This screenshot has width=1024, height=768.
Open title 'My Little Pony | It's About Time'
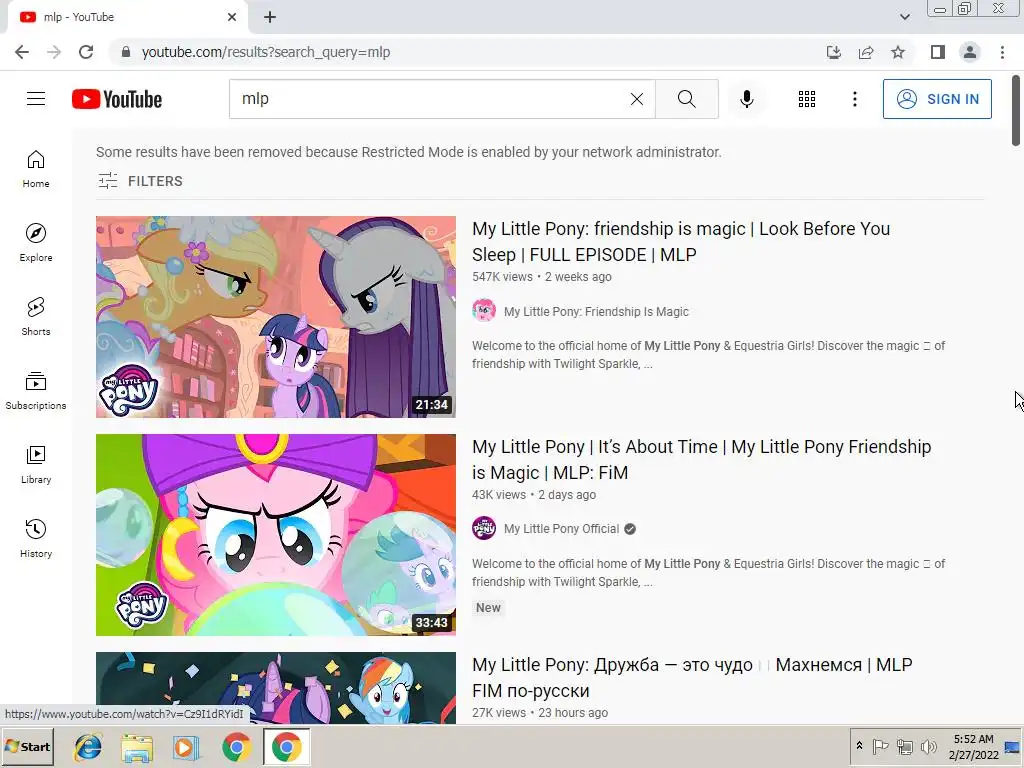[701, 460]
